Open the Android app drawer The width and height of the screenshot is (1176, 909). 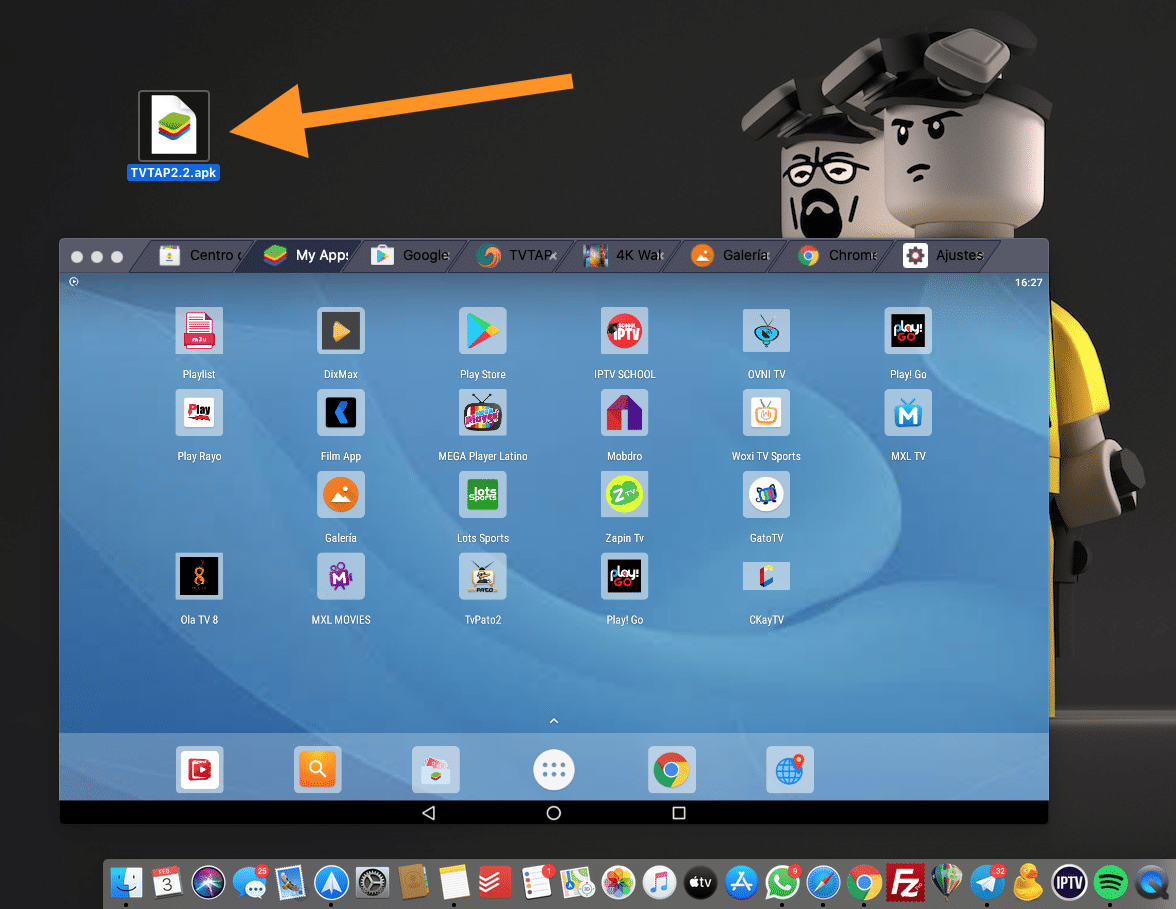(553, 769)
